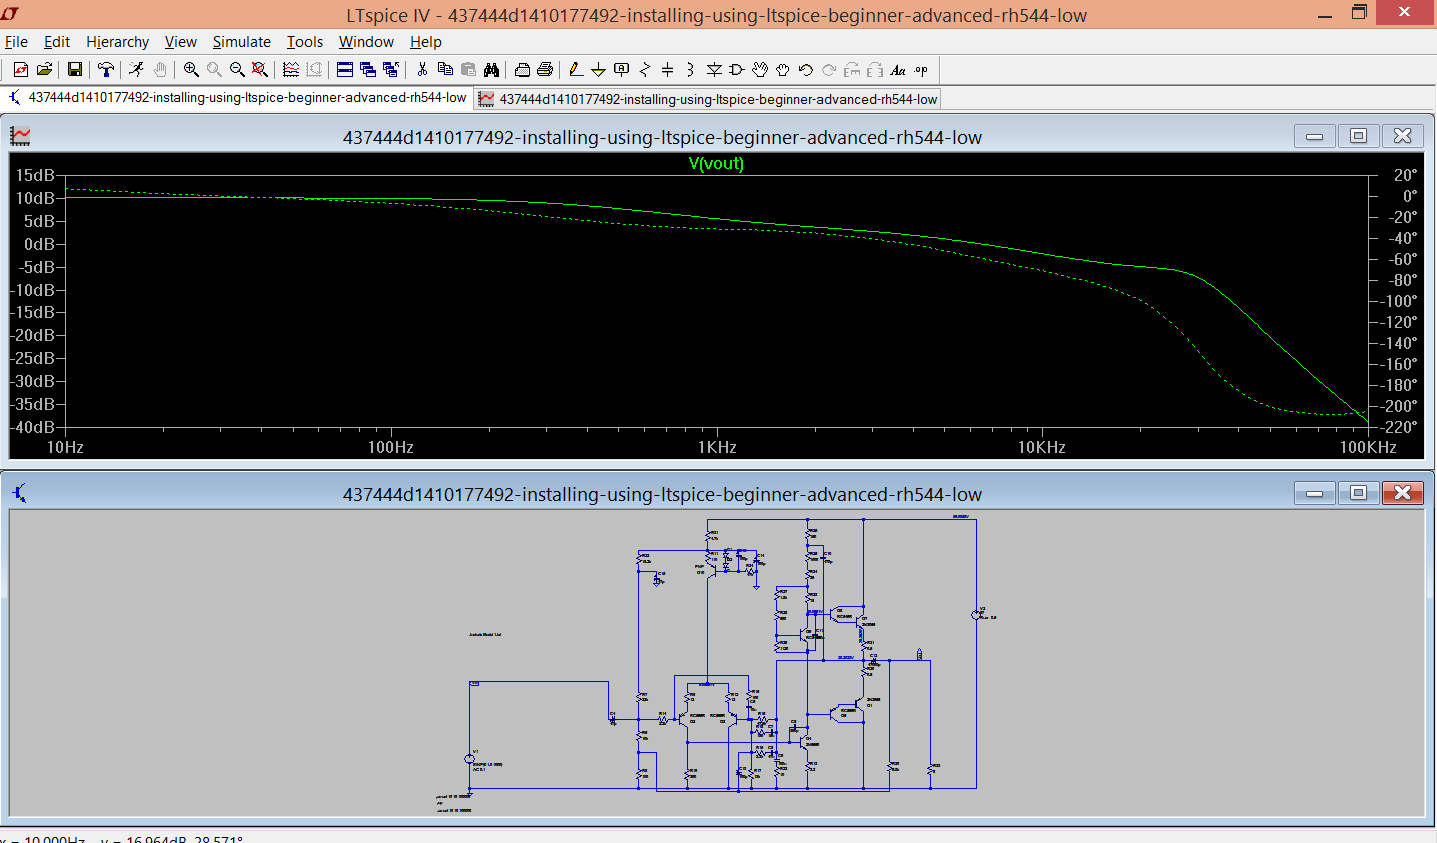Image resolution: width=1437 pixels, height=843 pixels.
Task: Click the -40dB label on the magnitude axis
Action: [x=33, y=427]
